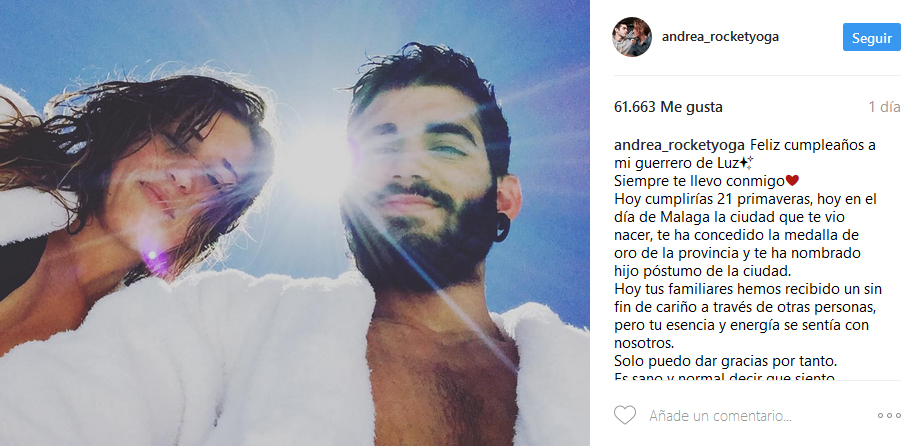Screen dimensions: 907x446
Task: Open the andrea_rocketyoga username in the header
Action: [x=720, y=36]
